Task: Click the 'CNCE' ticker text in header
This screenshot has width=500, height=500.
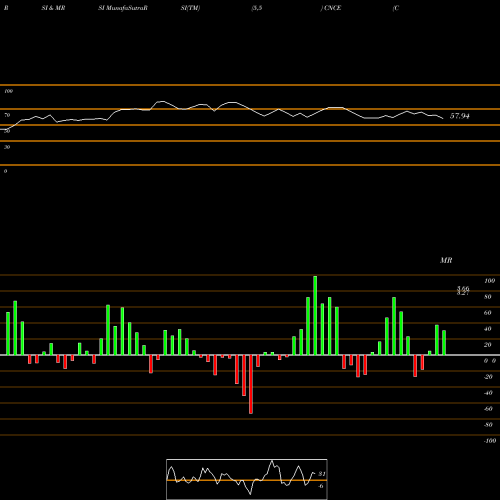Action: [x=332, y=8]
